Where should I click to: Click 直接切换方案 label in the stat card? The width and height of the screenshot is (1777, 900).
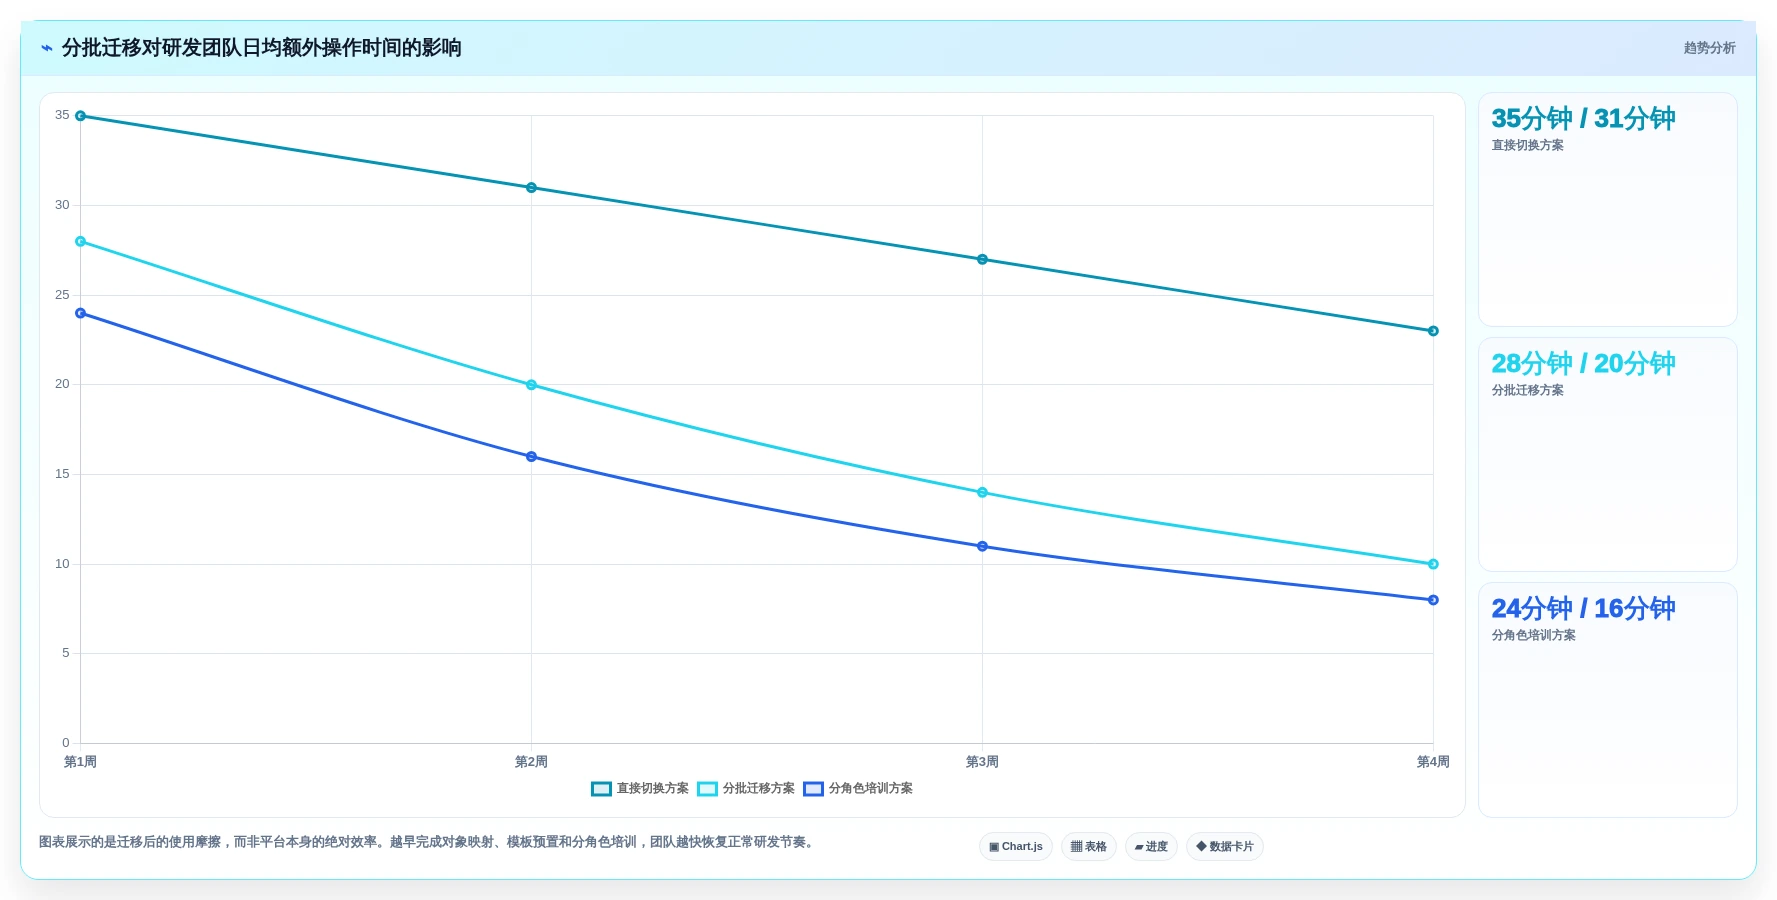point(1527,145)
